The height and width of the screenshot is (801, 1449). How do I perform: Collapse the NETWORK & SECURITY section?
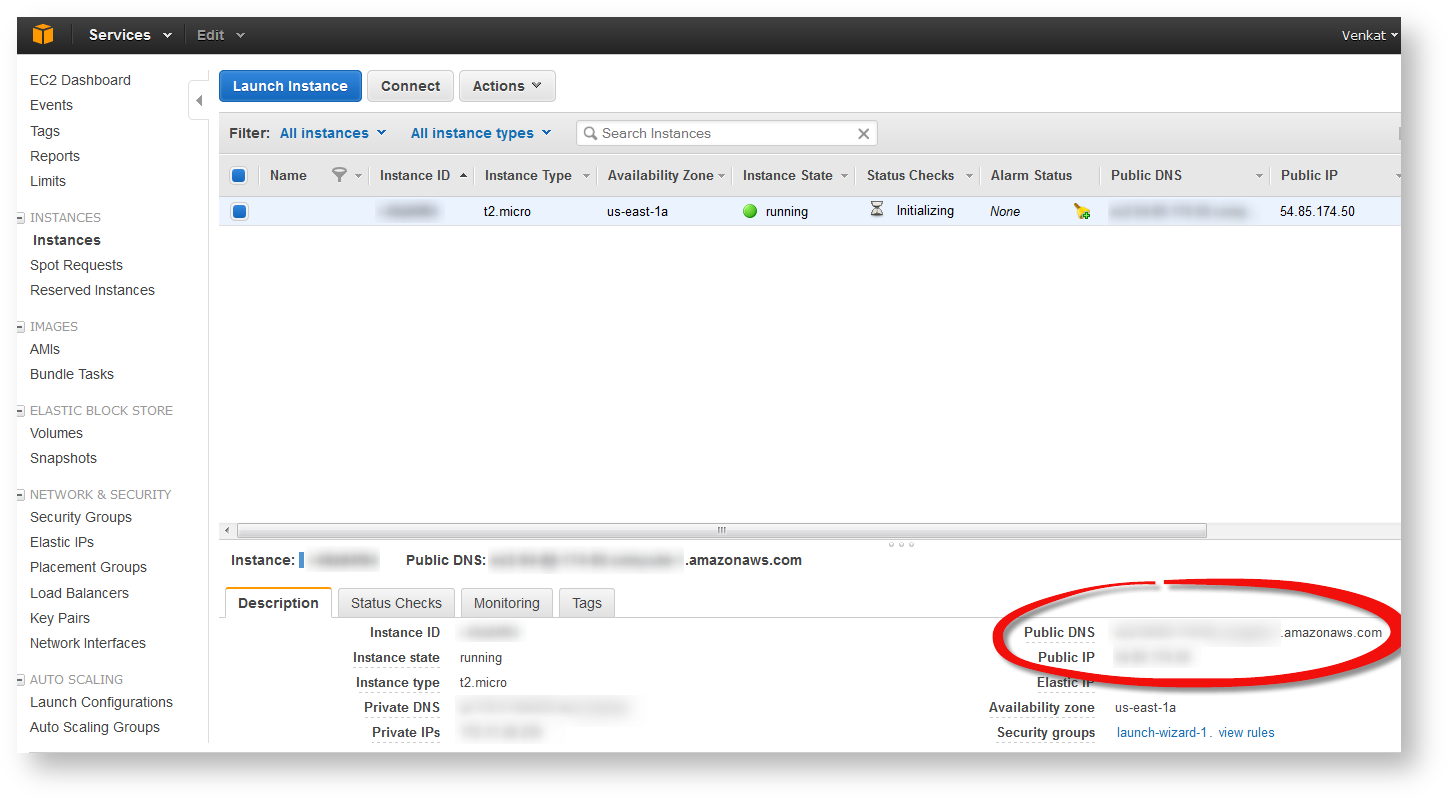tap(19, 494)
